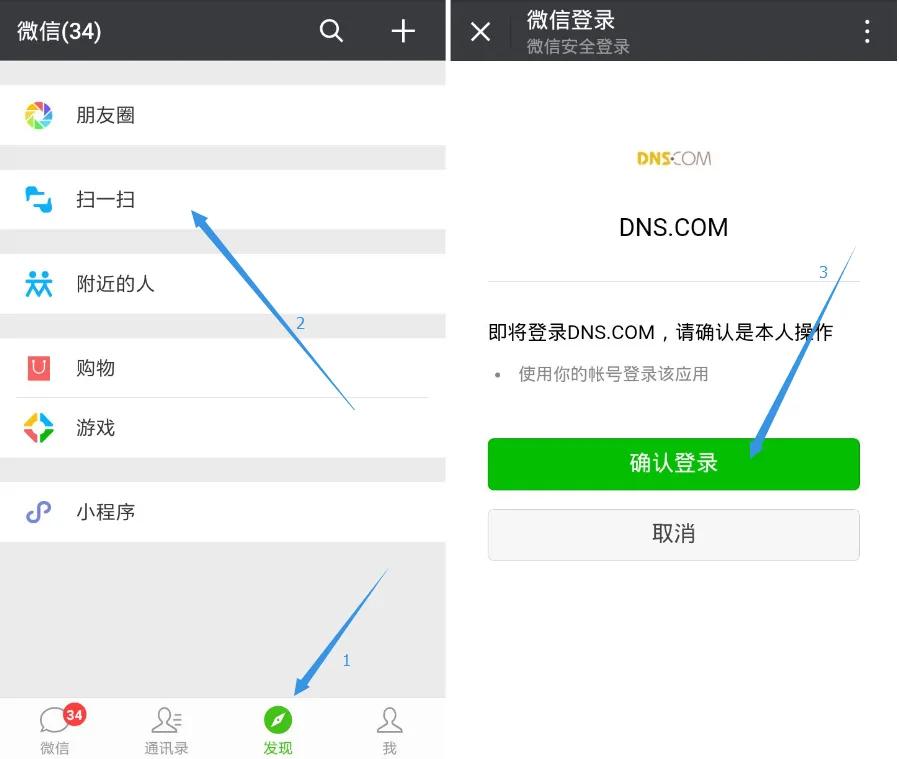Tap the 微信(34) header title
The height and width of the screenshot is (759, 899).
tap(59, 31)
